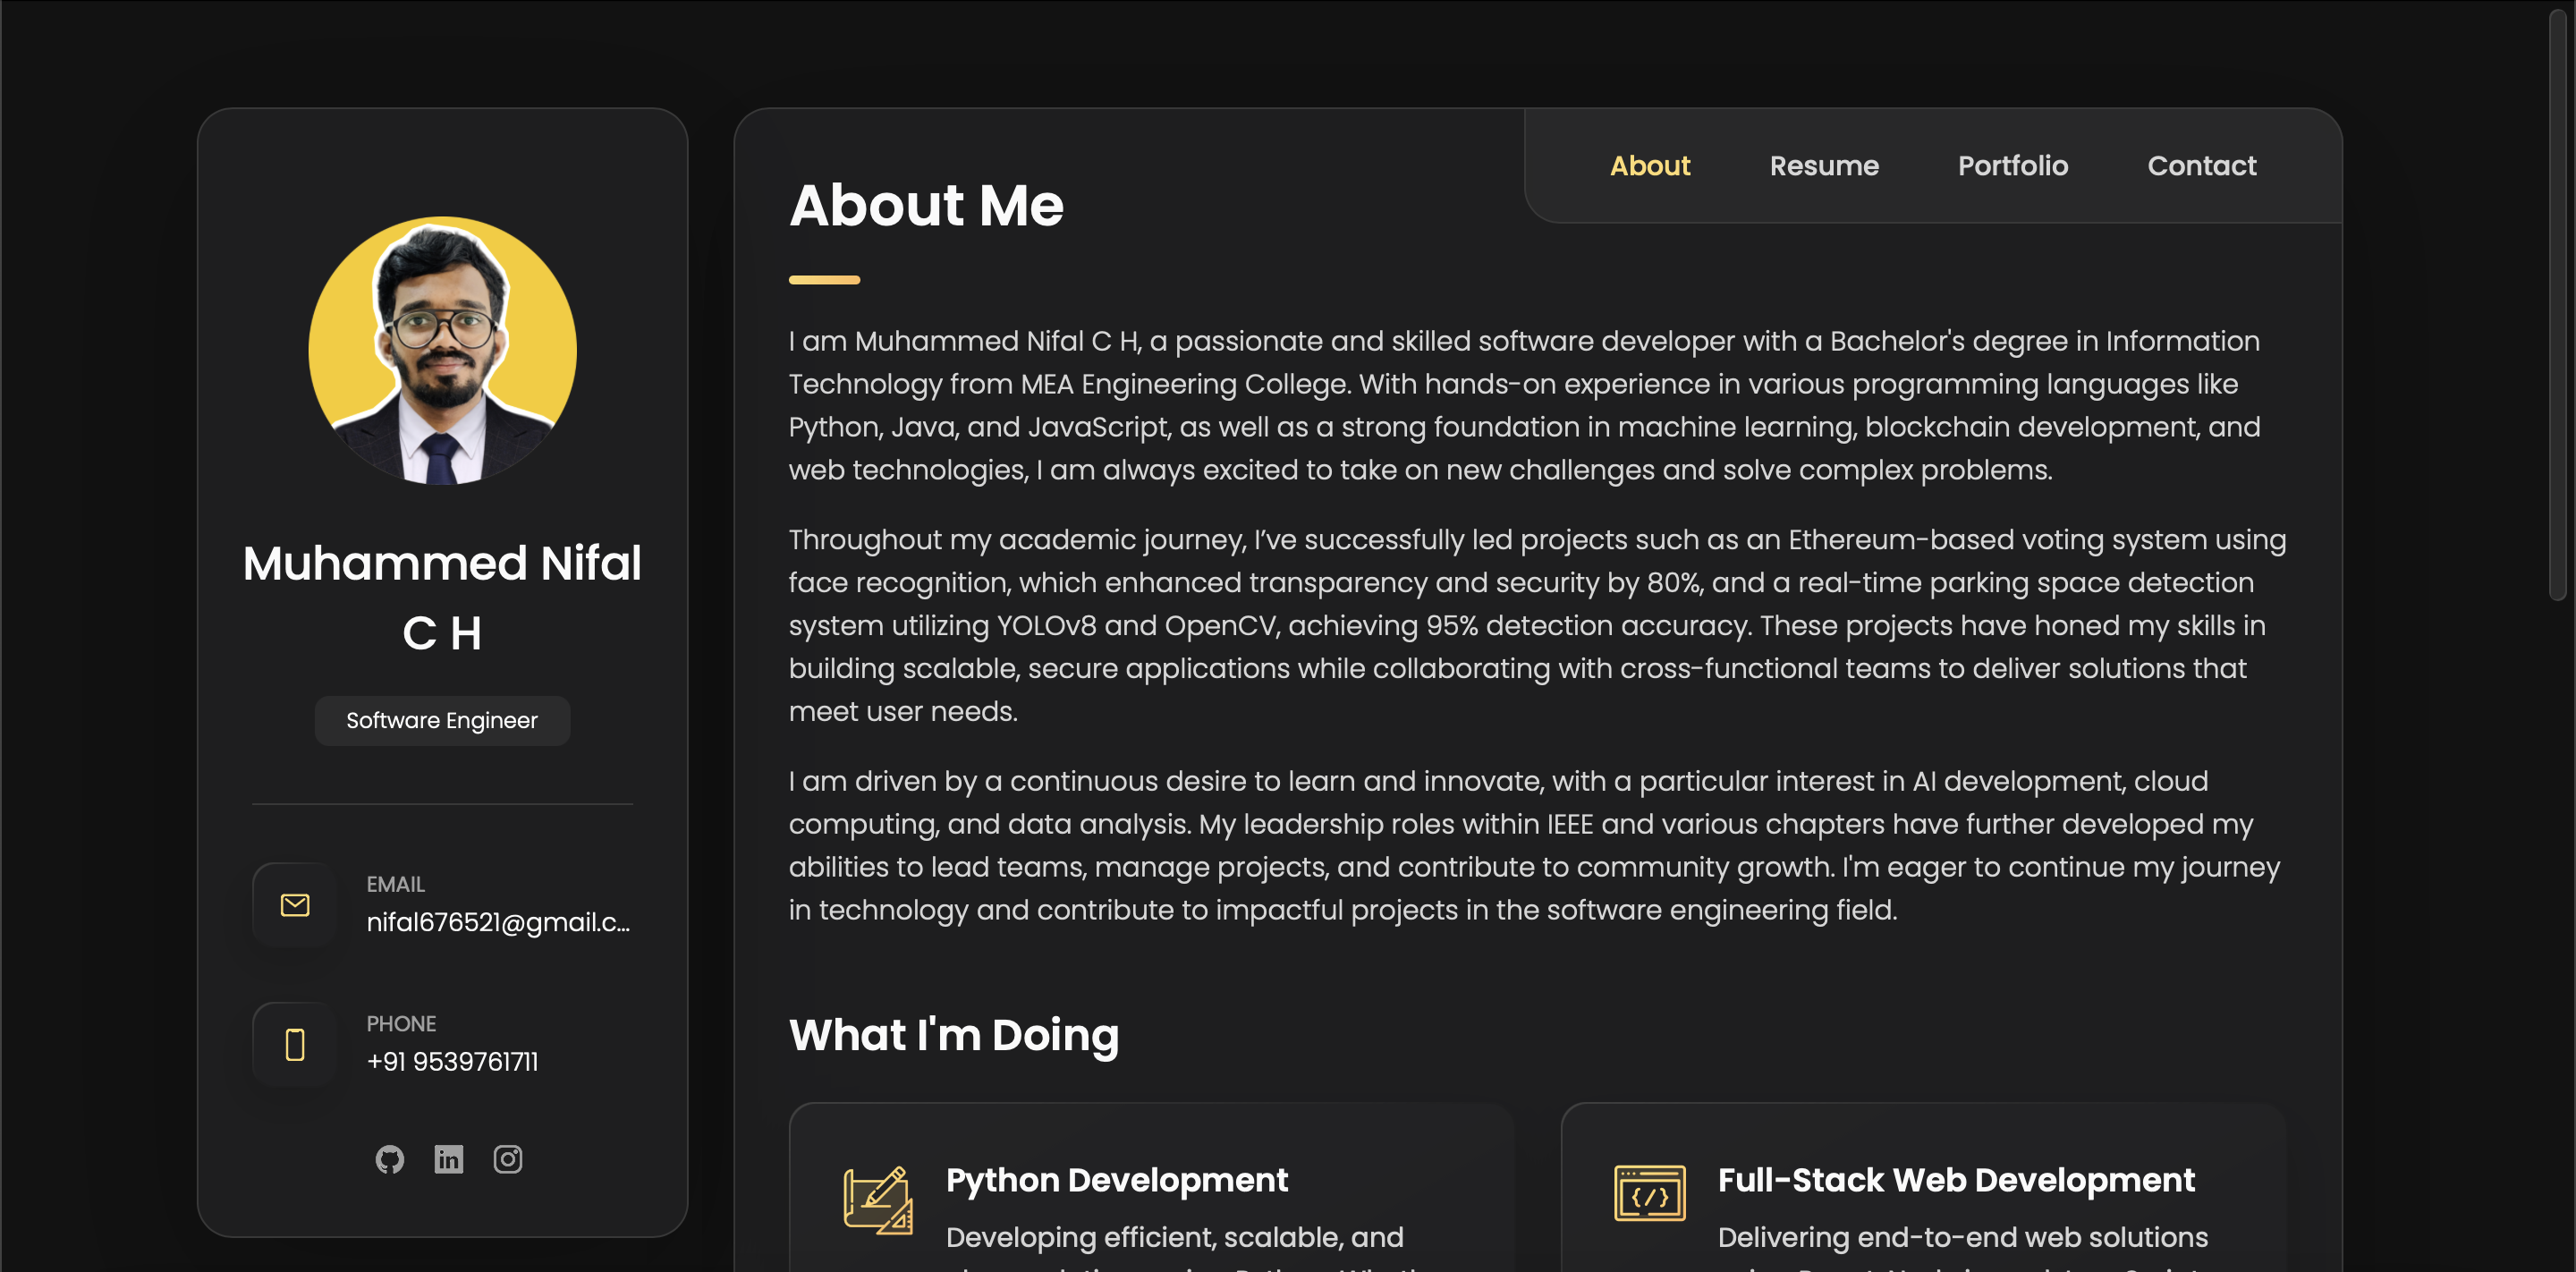
Task: Click the nifal676521@gmail.c... email link
Action: pyautogui.click(x=498, y=922)
